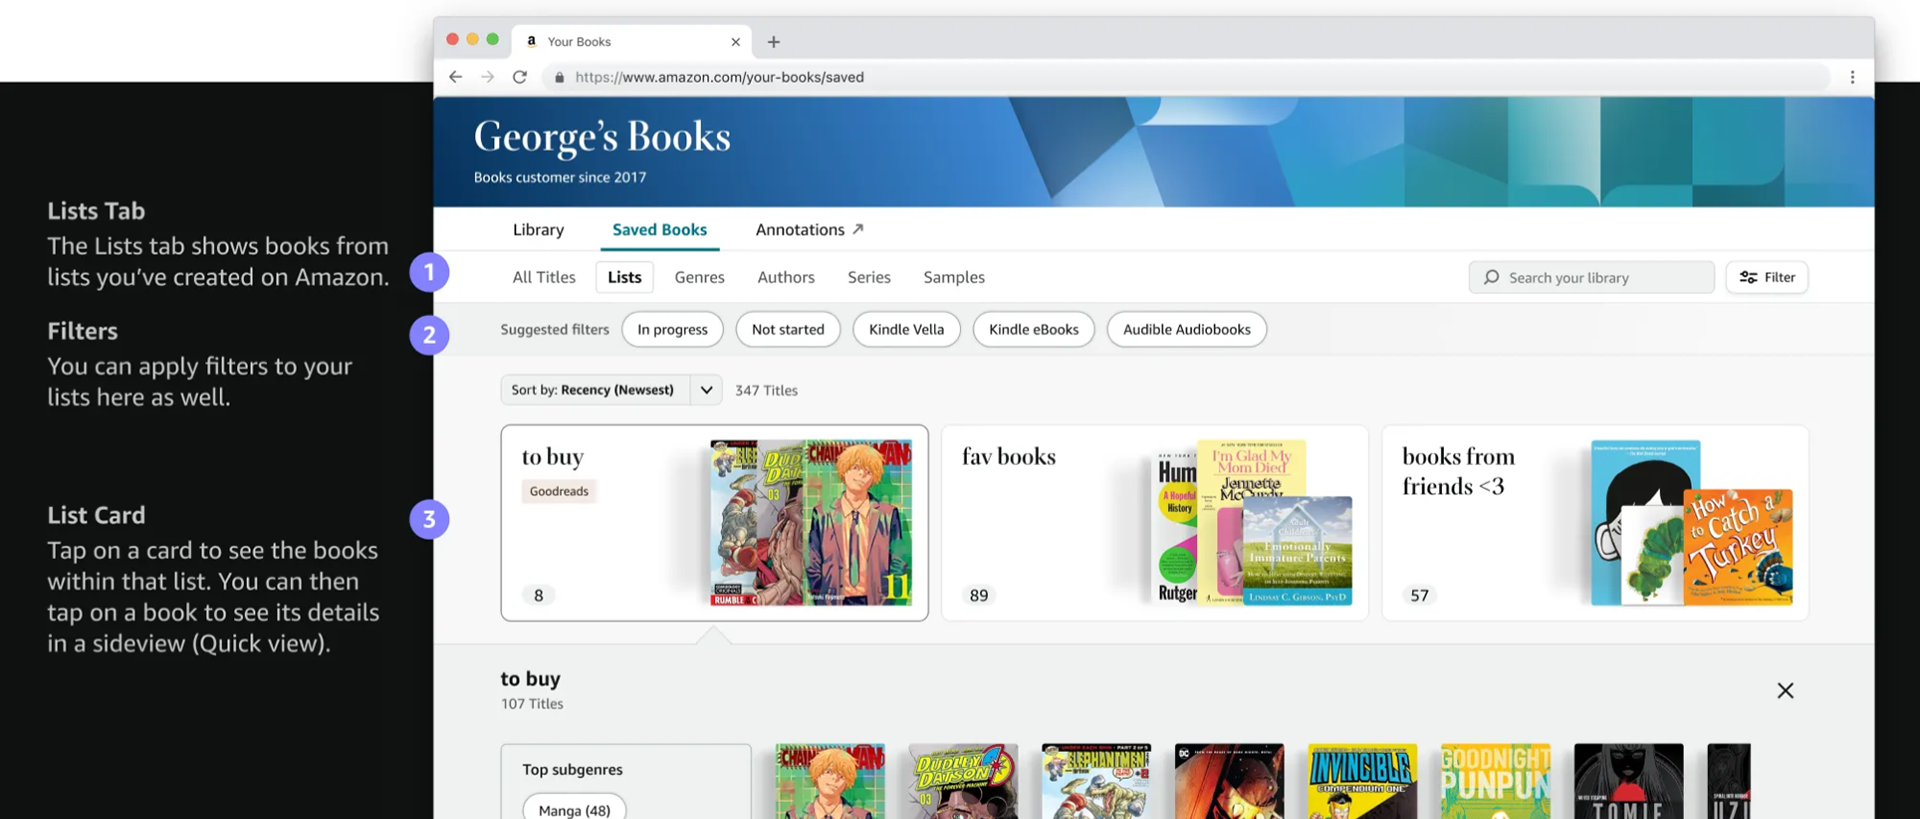Click the URL address field
The height and width of the screenshot is (819, 1920).
pyautogui.click(x=1187, y=77)
